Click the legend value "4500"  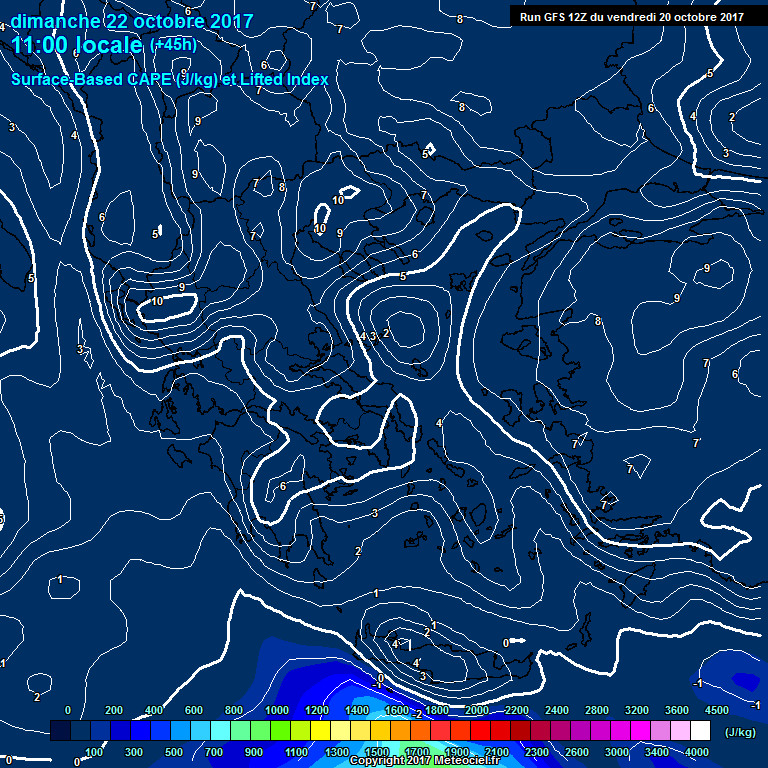(717, 710)
